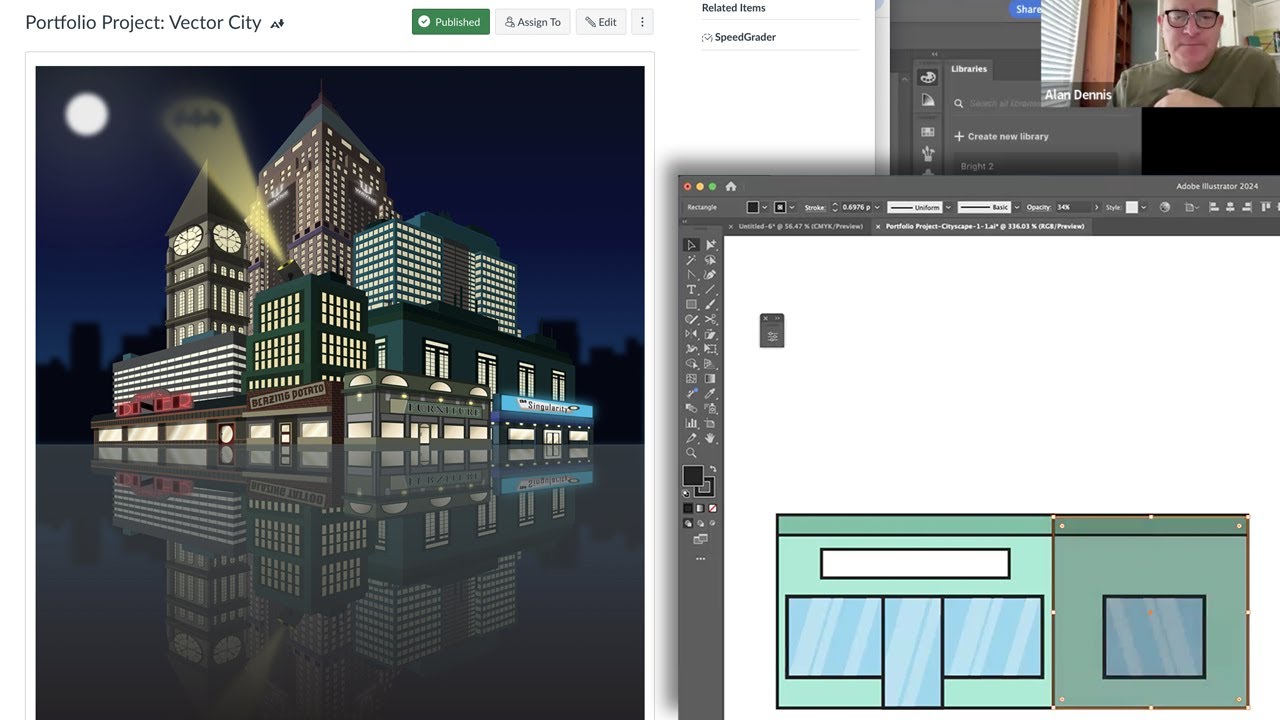Select the Selection tool in Illustrator

pyautogui.click(x=690, y=244)
